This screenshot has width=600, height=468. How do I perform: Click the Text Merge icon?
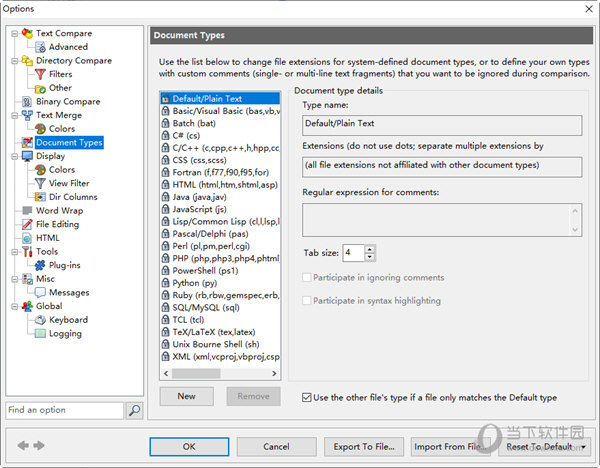27,115
